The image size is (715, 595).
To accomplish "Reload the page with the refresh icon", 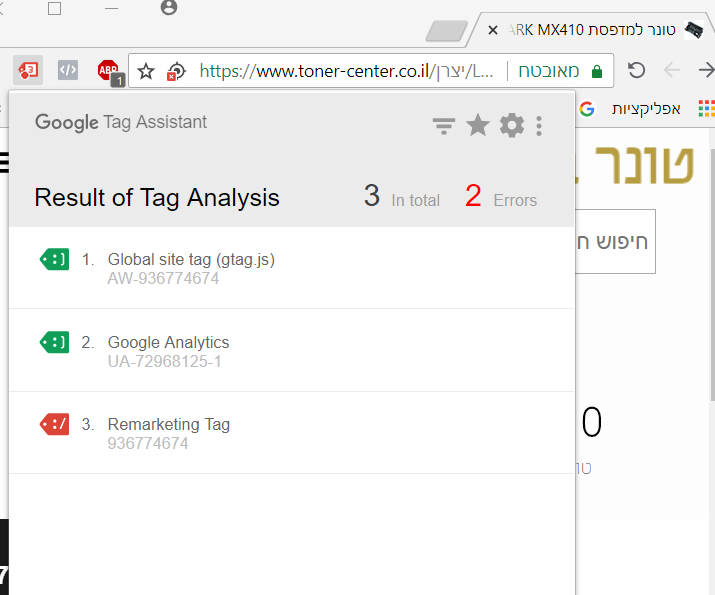I will (x=636, y=70).
